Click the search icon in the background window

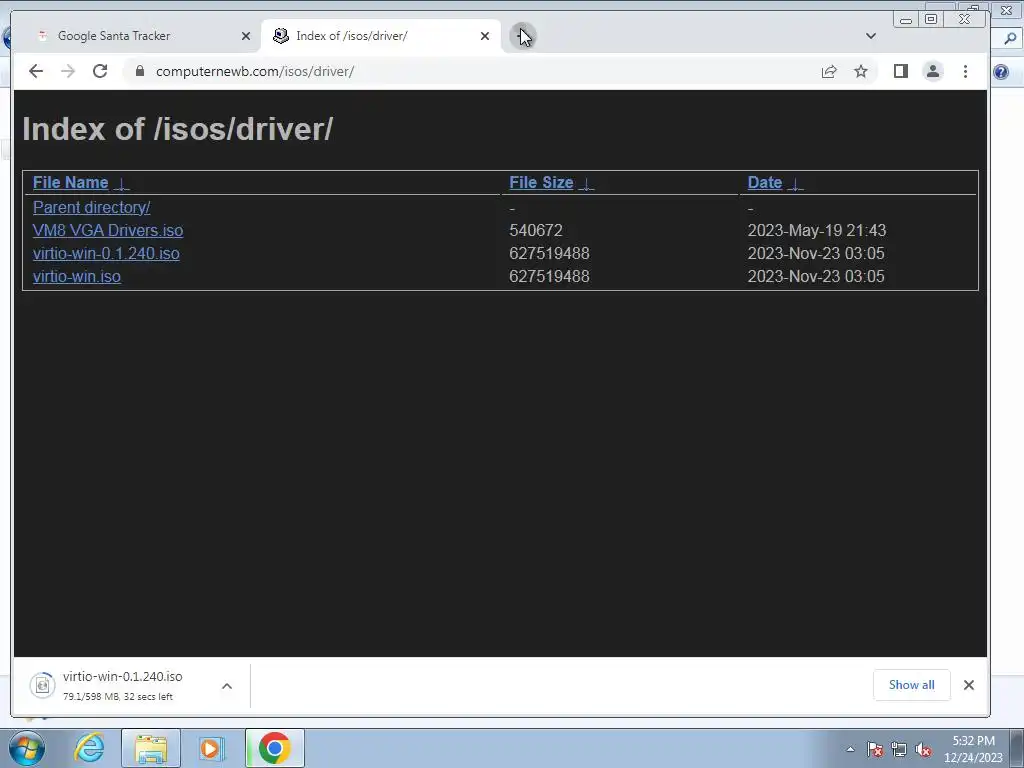click(1010, 39)
